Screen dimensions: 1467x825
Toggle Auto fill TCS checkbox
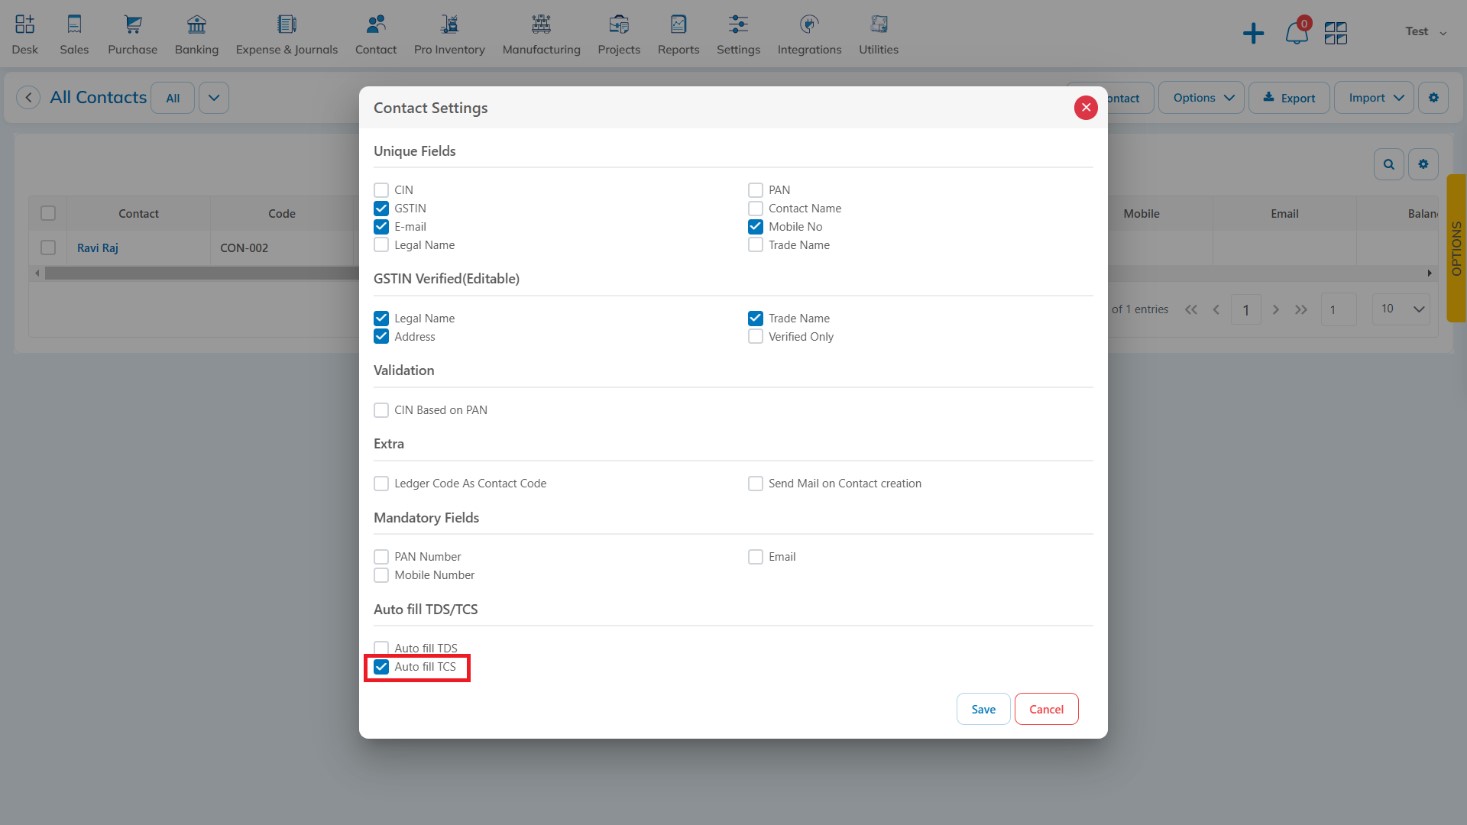(x=381, y=667)
